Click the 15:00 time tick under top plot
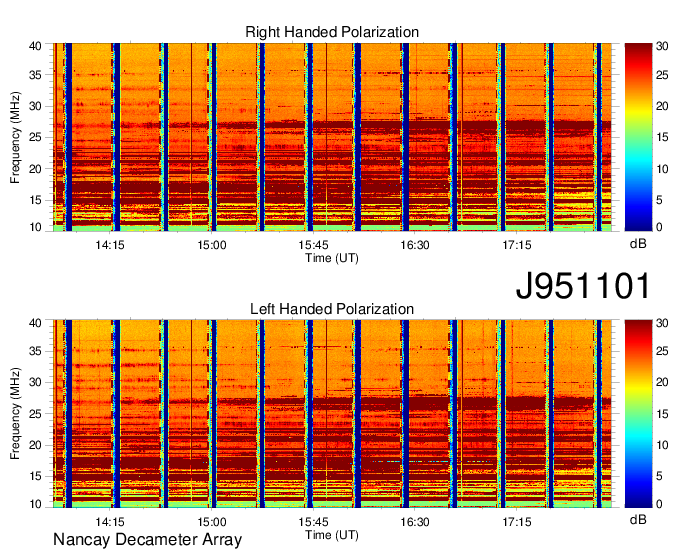 pyautogui.click(x=212, y=245)
